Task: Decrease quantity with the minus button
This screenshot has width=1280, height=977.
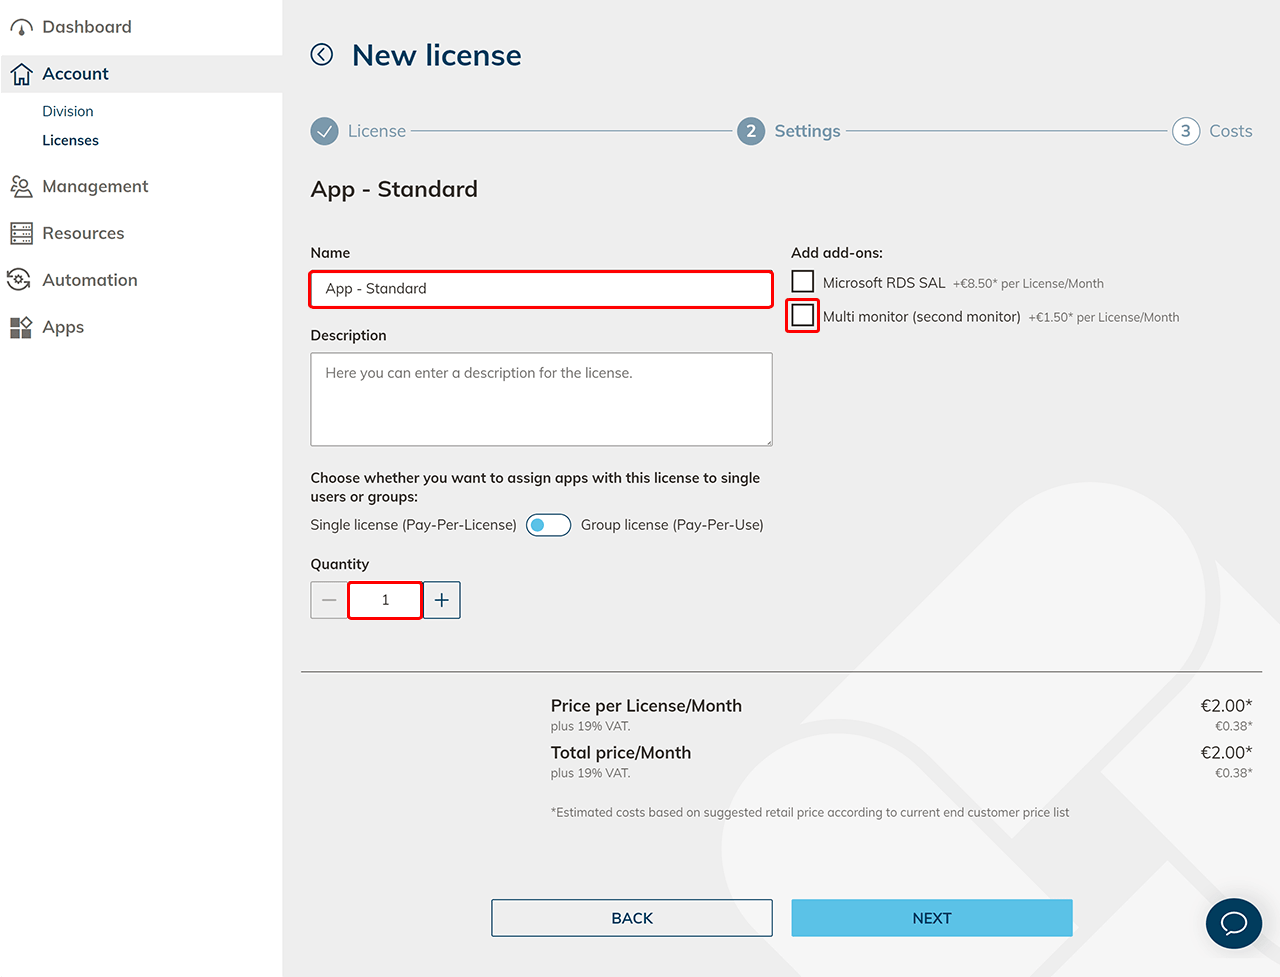Action: coord(329,600)
